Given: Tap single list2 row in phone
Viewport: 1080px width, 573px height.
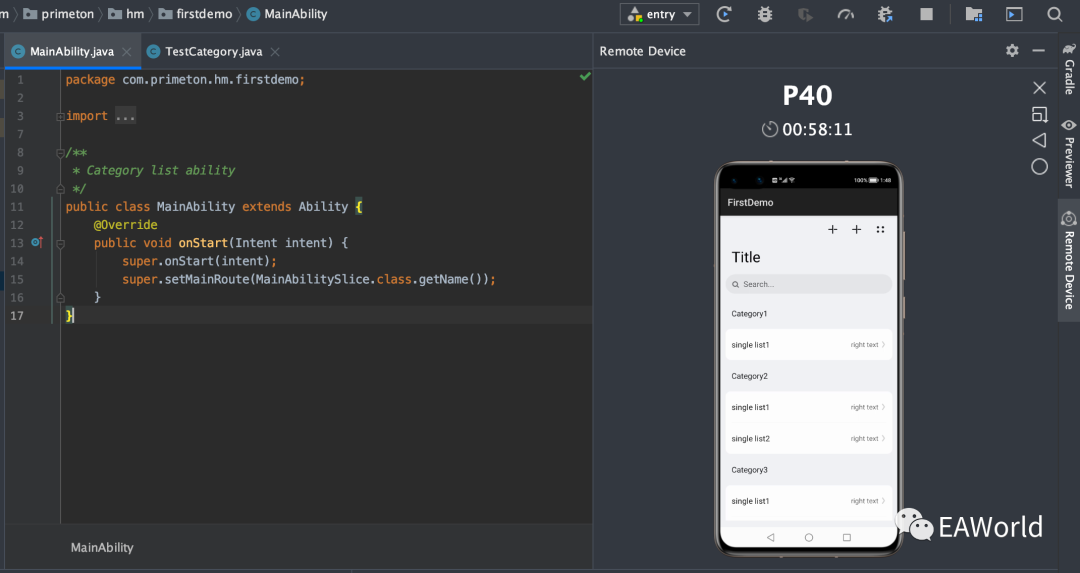Looking at the screenshot, I should 809,438.
